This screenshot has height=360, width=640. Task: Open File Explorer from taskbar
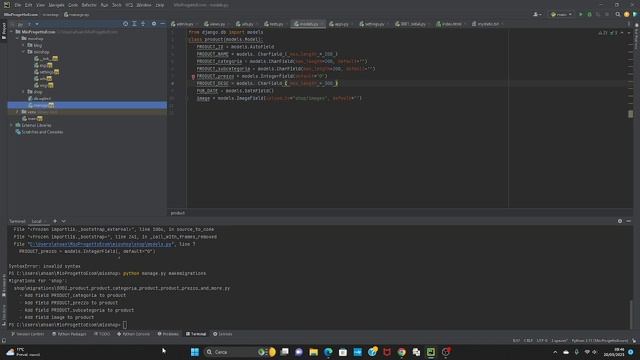click(313, 352)
